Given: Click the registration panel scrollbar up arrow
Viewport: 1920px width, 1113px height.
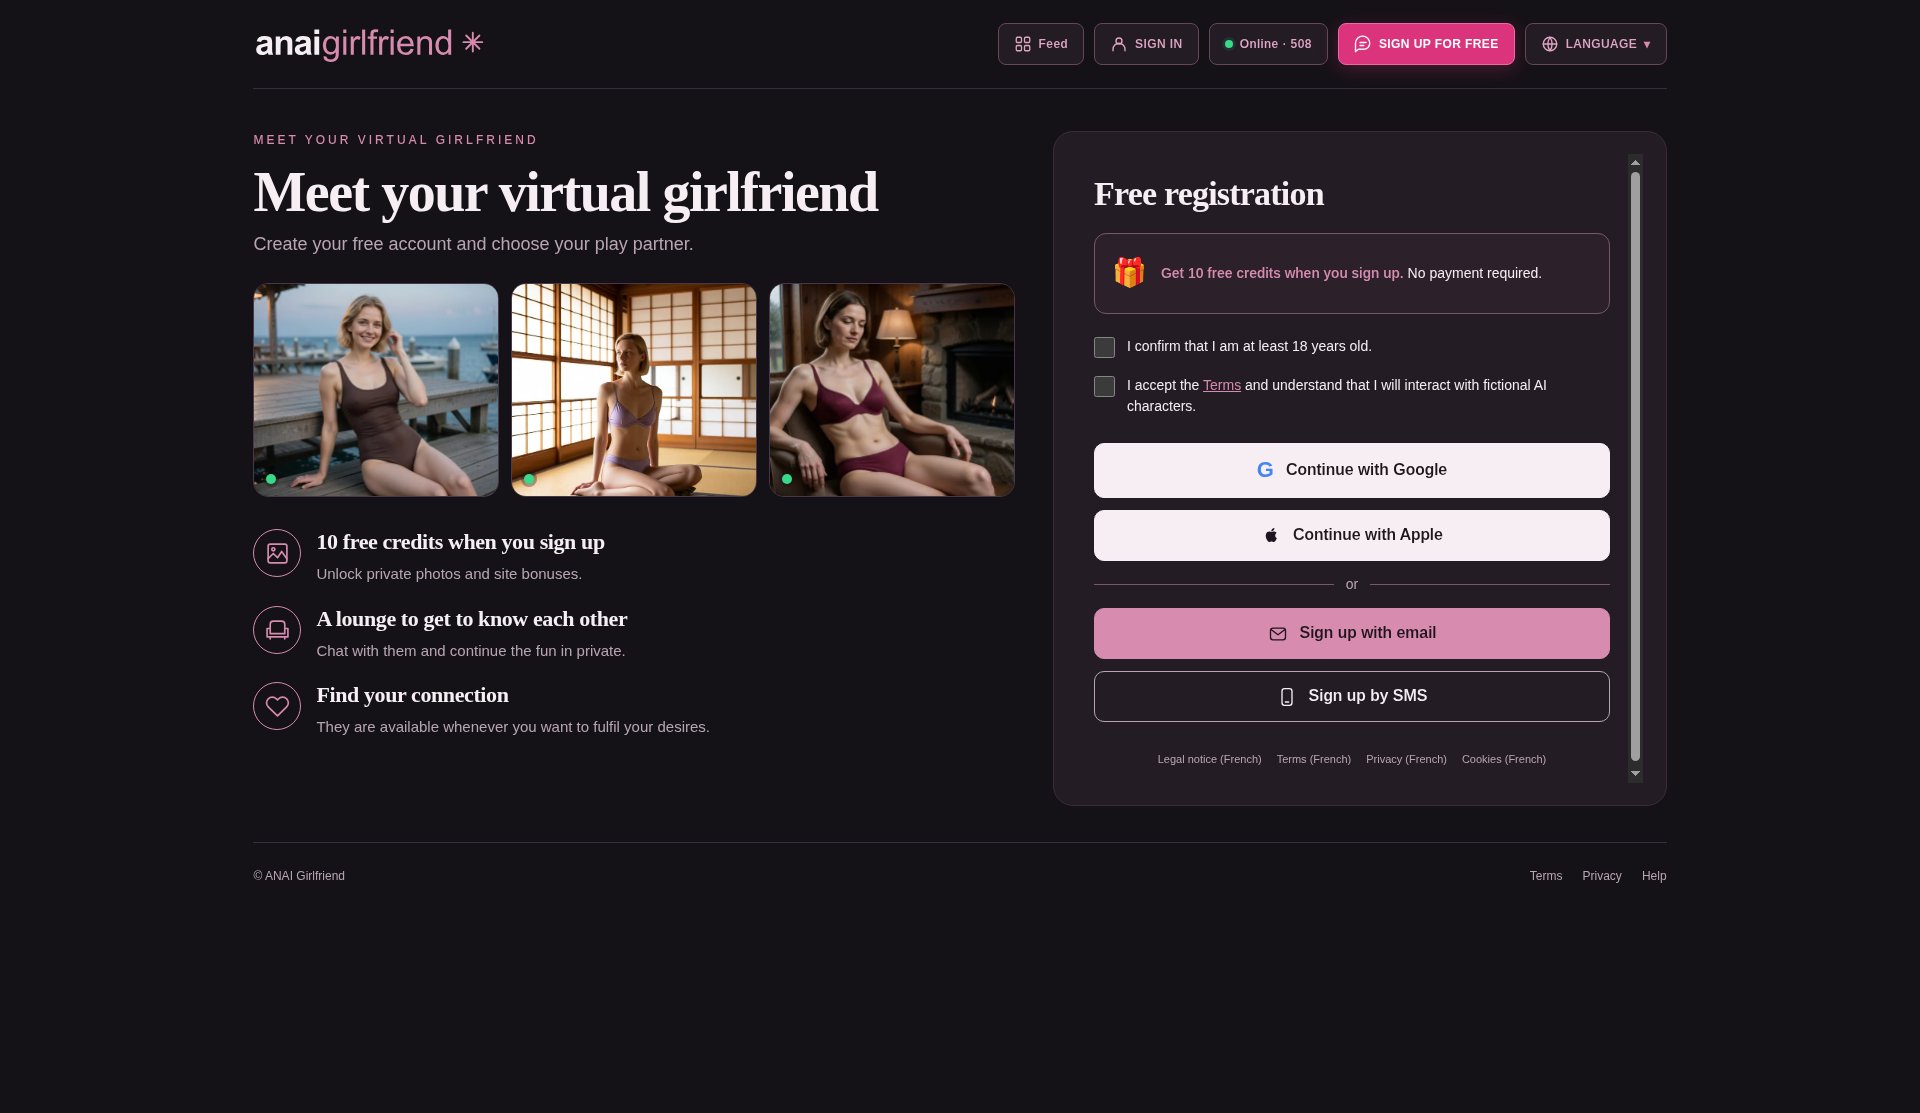Looking at the screenshot, I should [1635, 162].
